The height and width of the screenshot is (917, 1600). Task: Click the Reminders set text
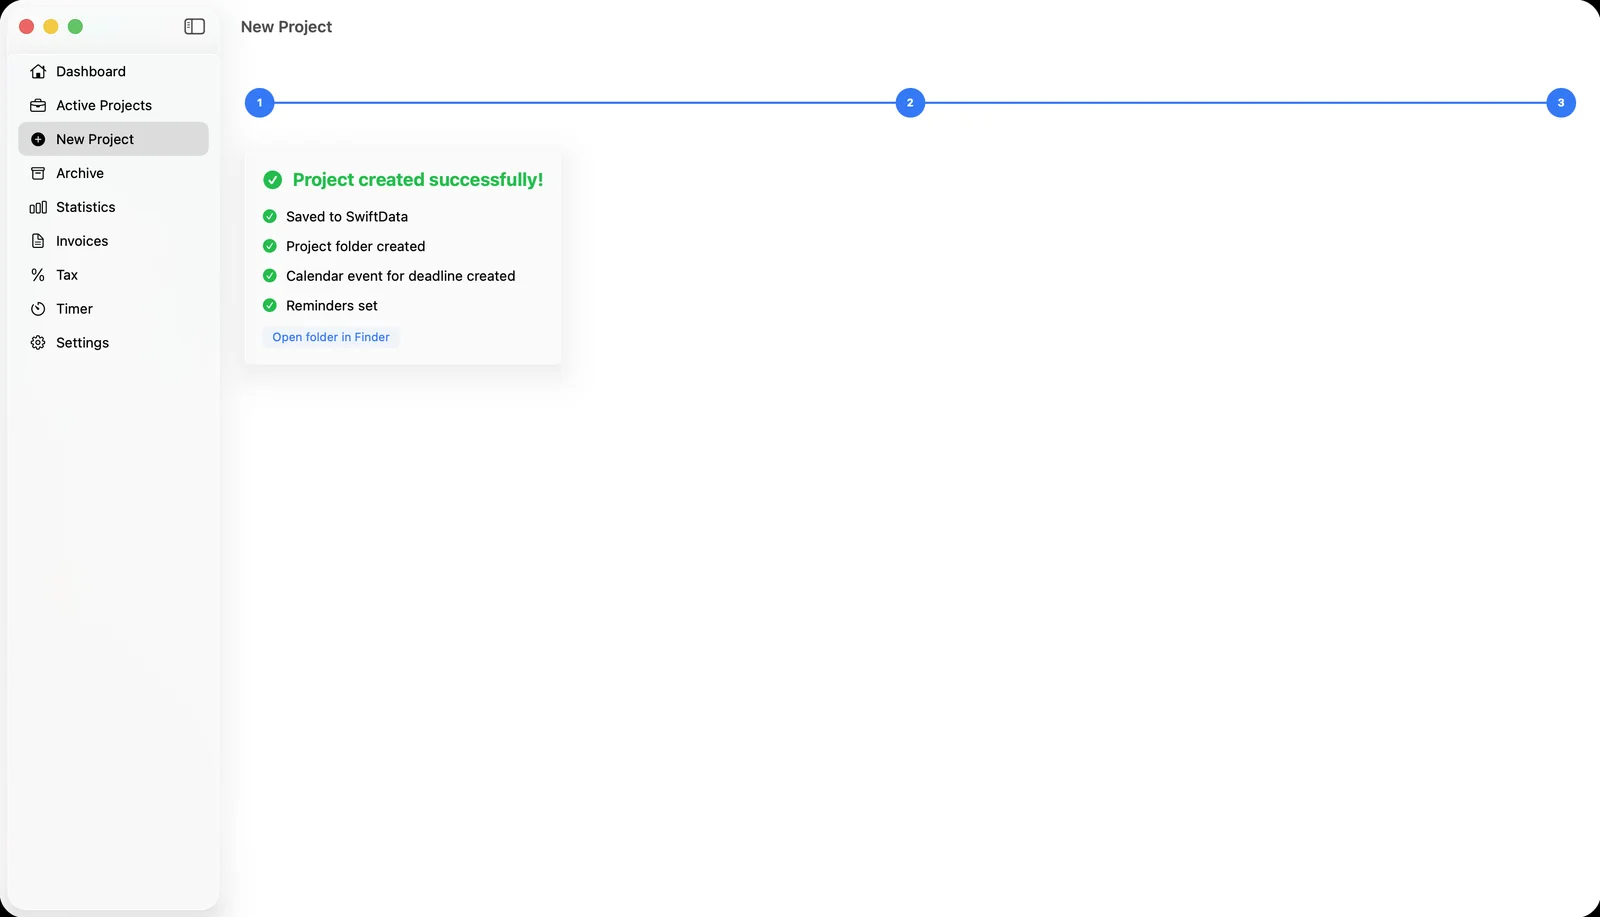pos(332,306)
